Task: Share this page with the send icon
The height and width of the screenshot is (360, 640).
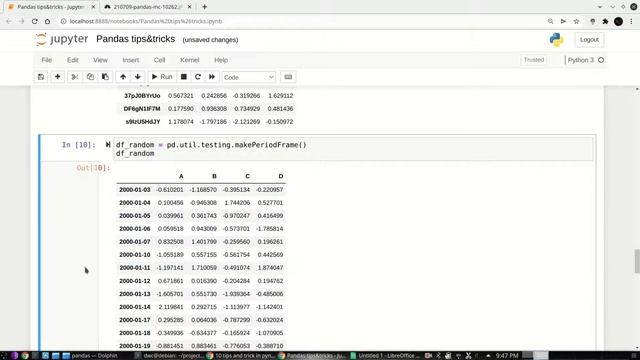Action: tap(563, 21)
